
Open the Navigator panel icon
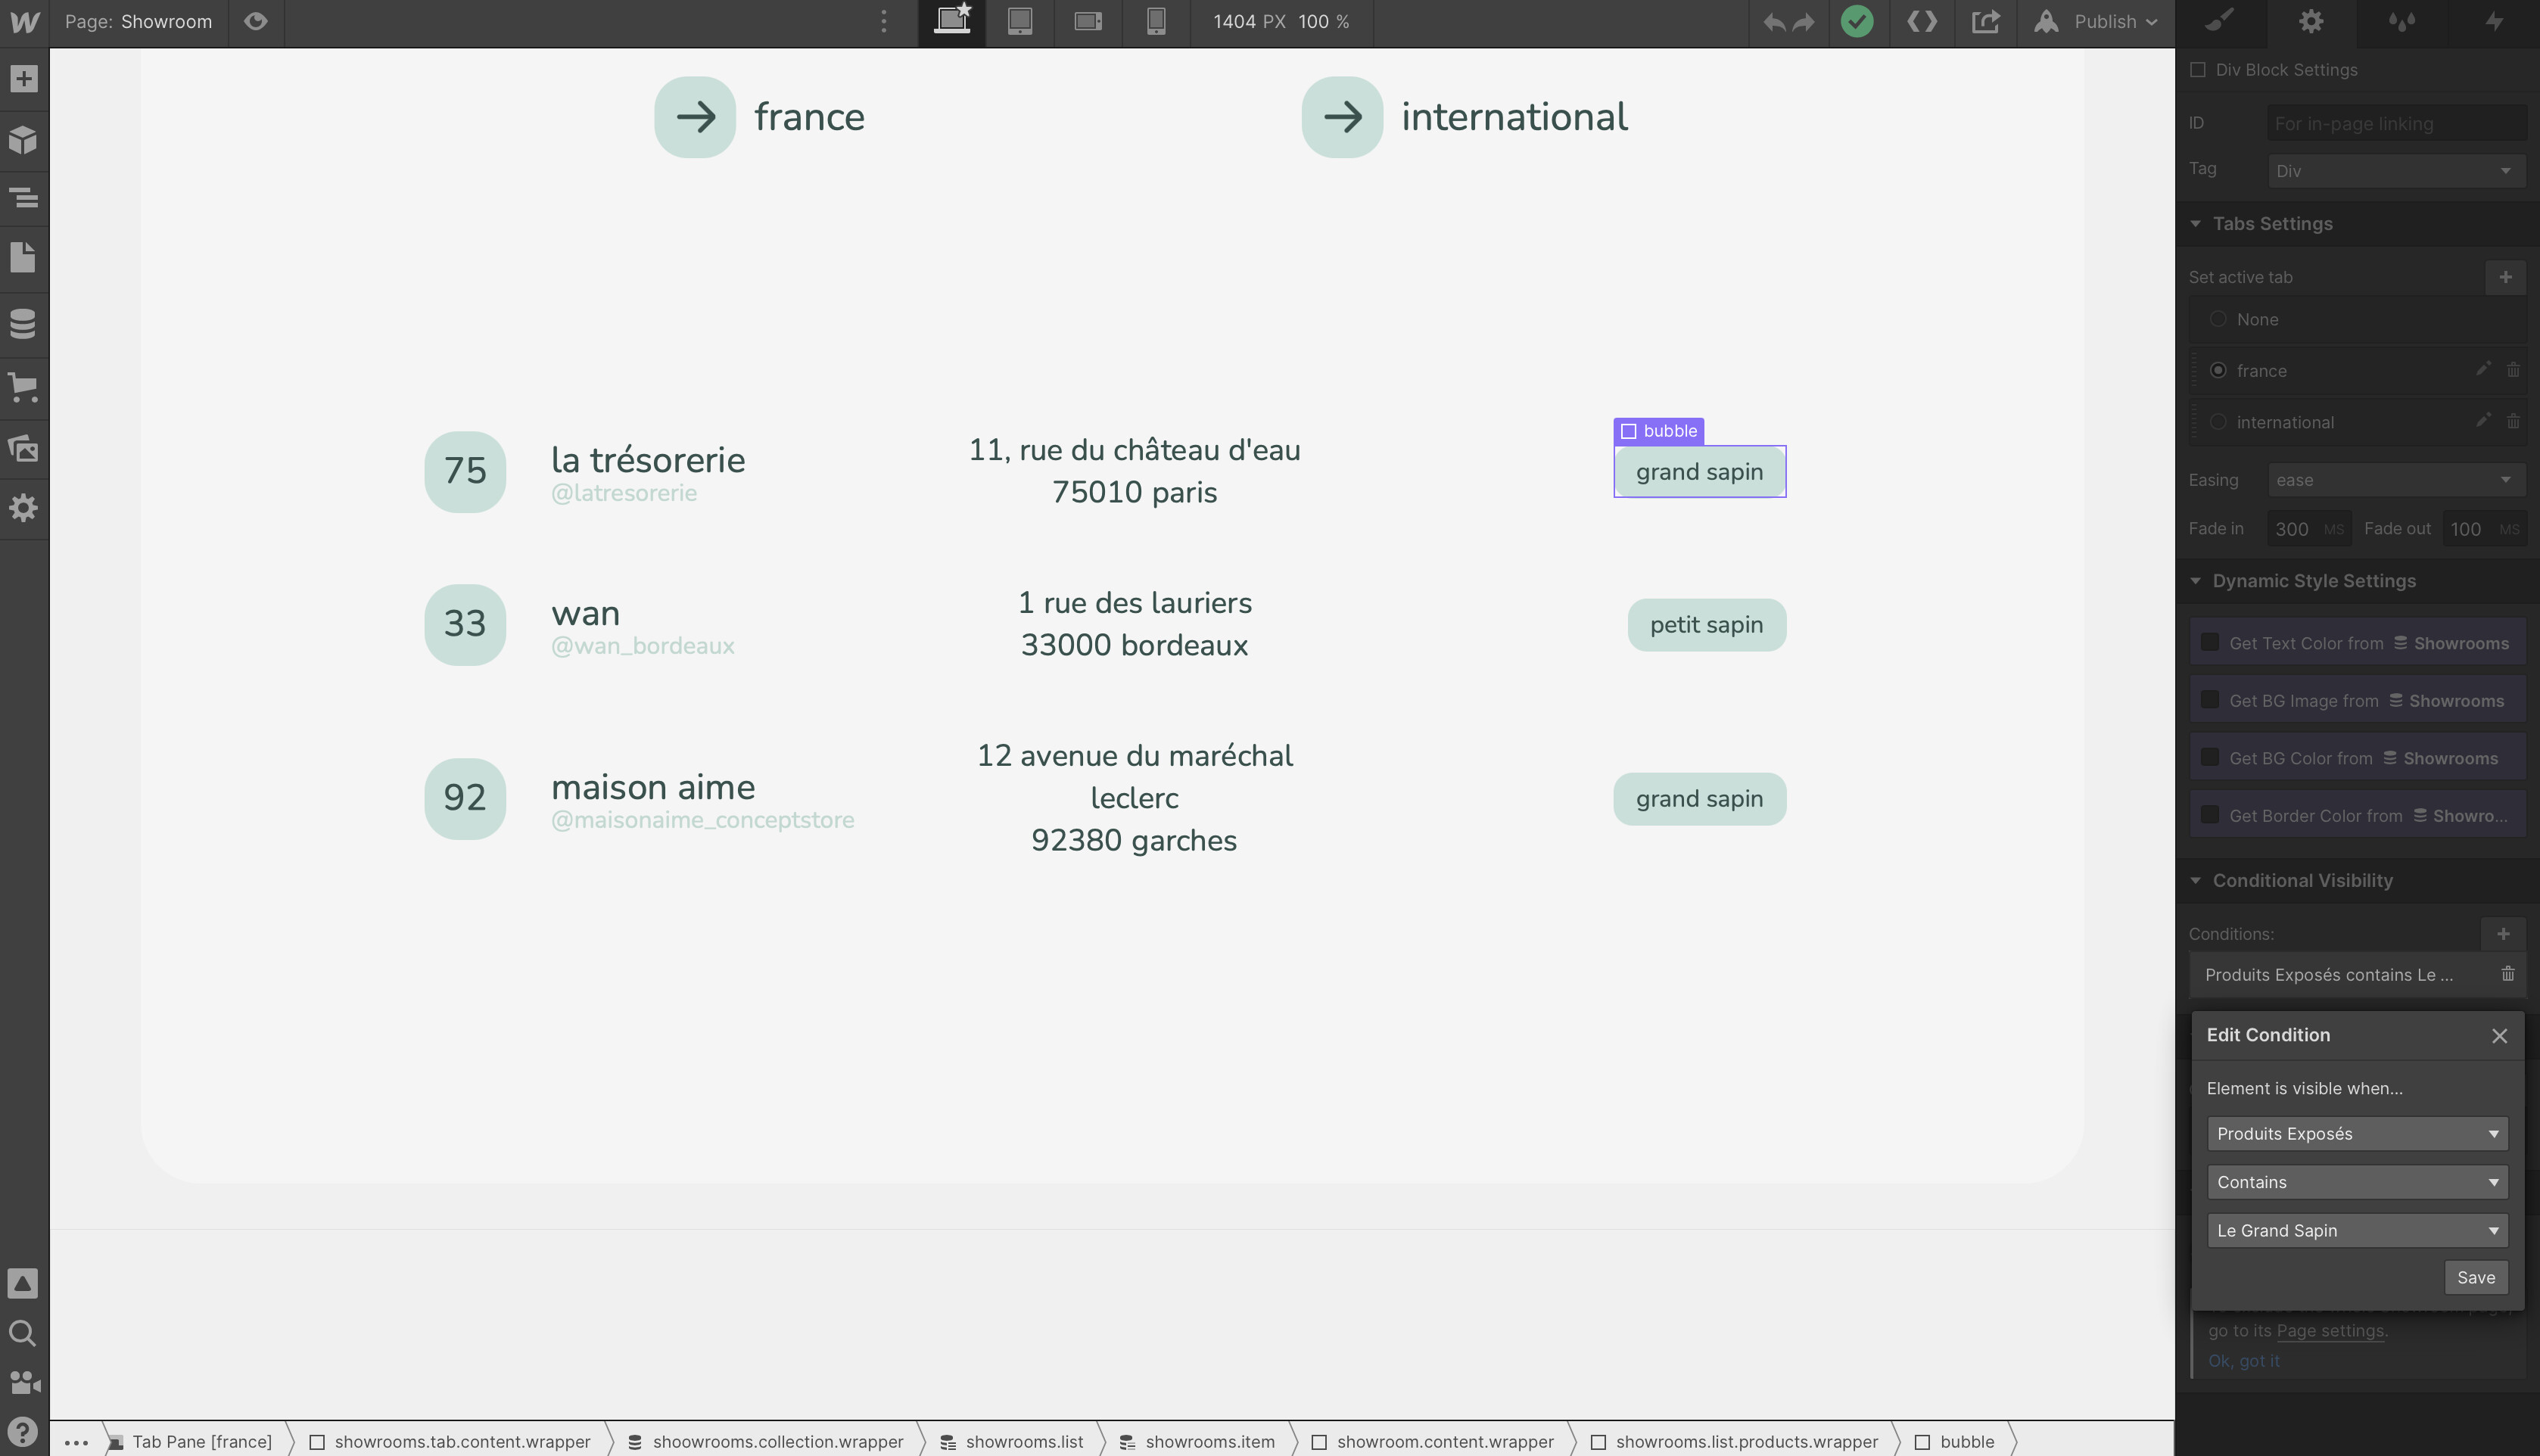click(24, 198)
